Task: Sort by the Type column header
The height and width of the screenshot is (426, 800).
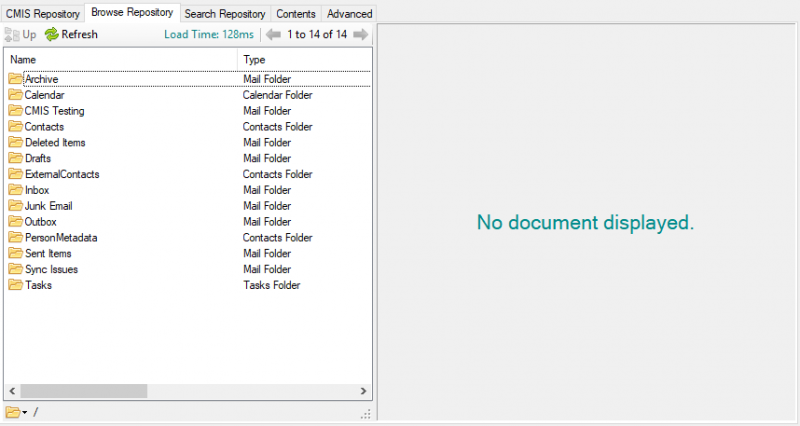Action: coord(305,60)
